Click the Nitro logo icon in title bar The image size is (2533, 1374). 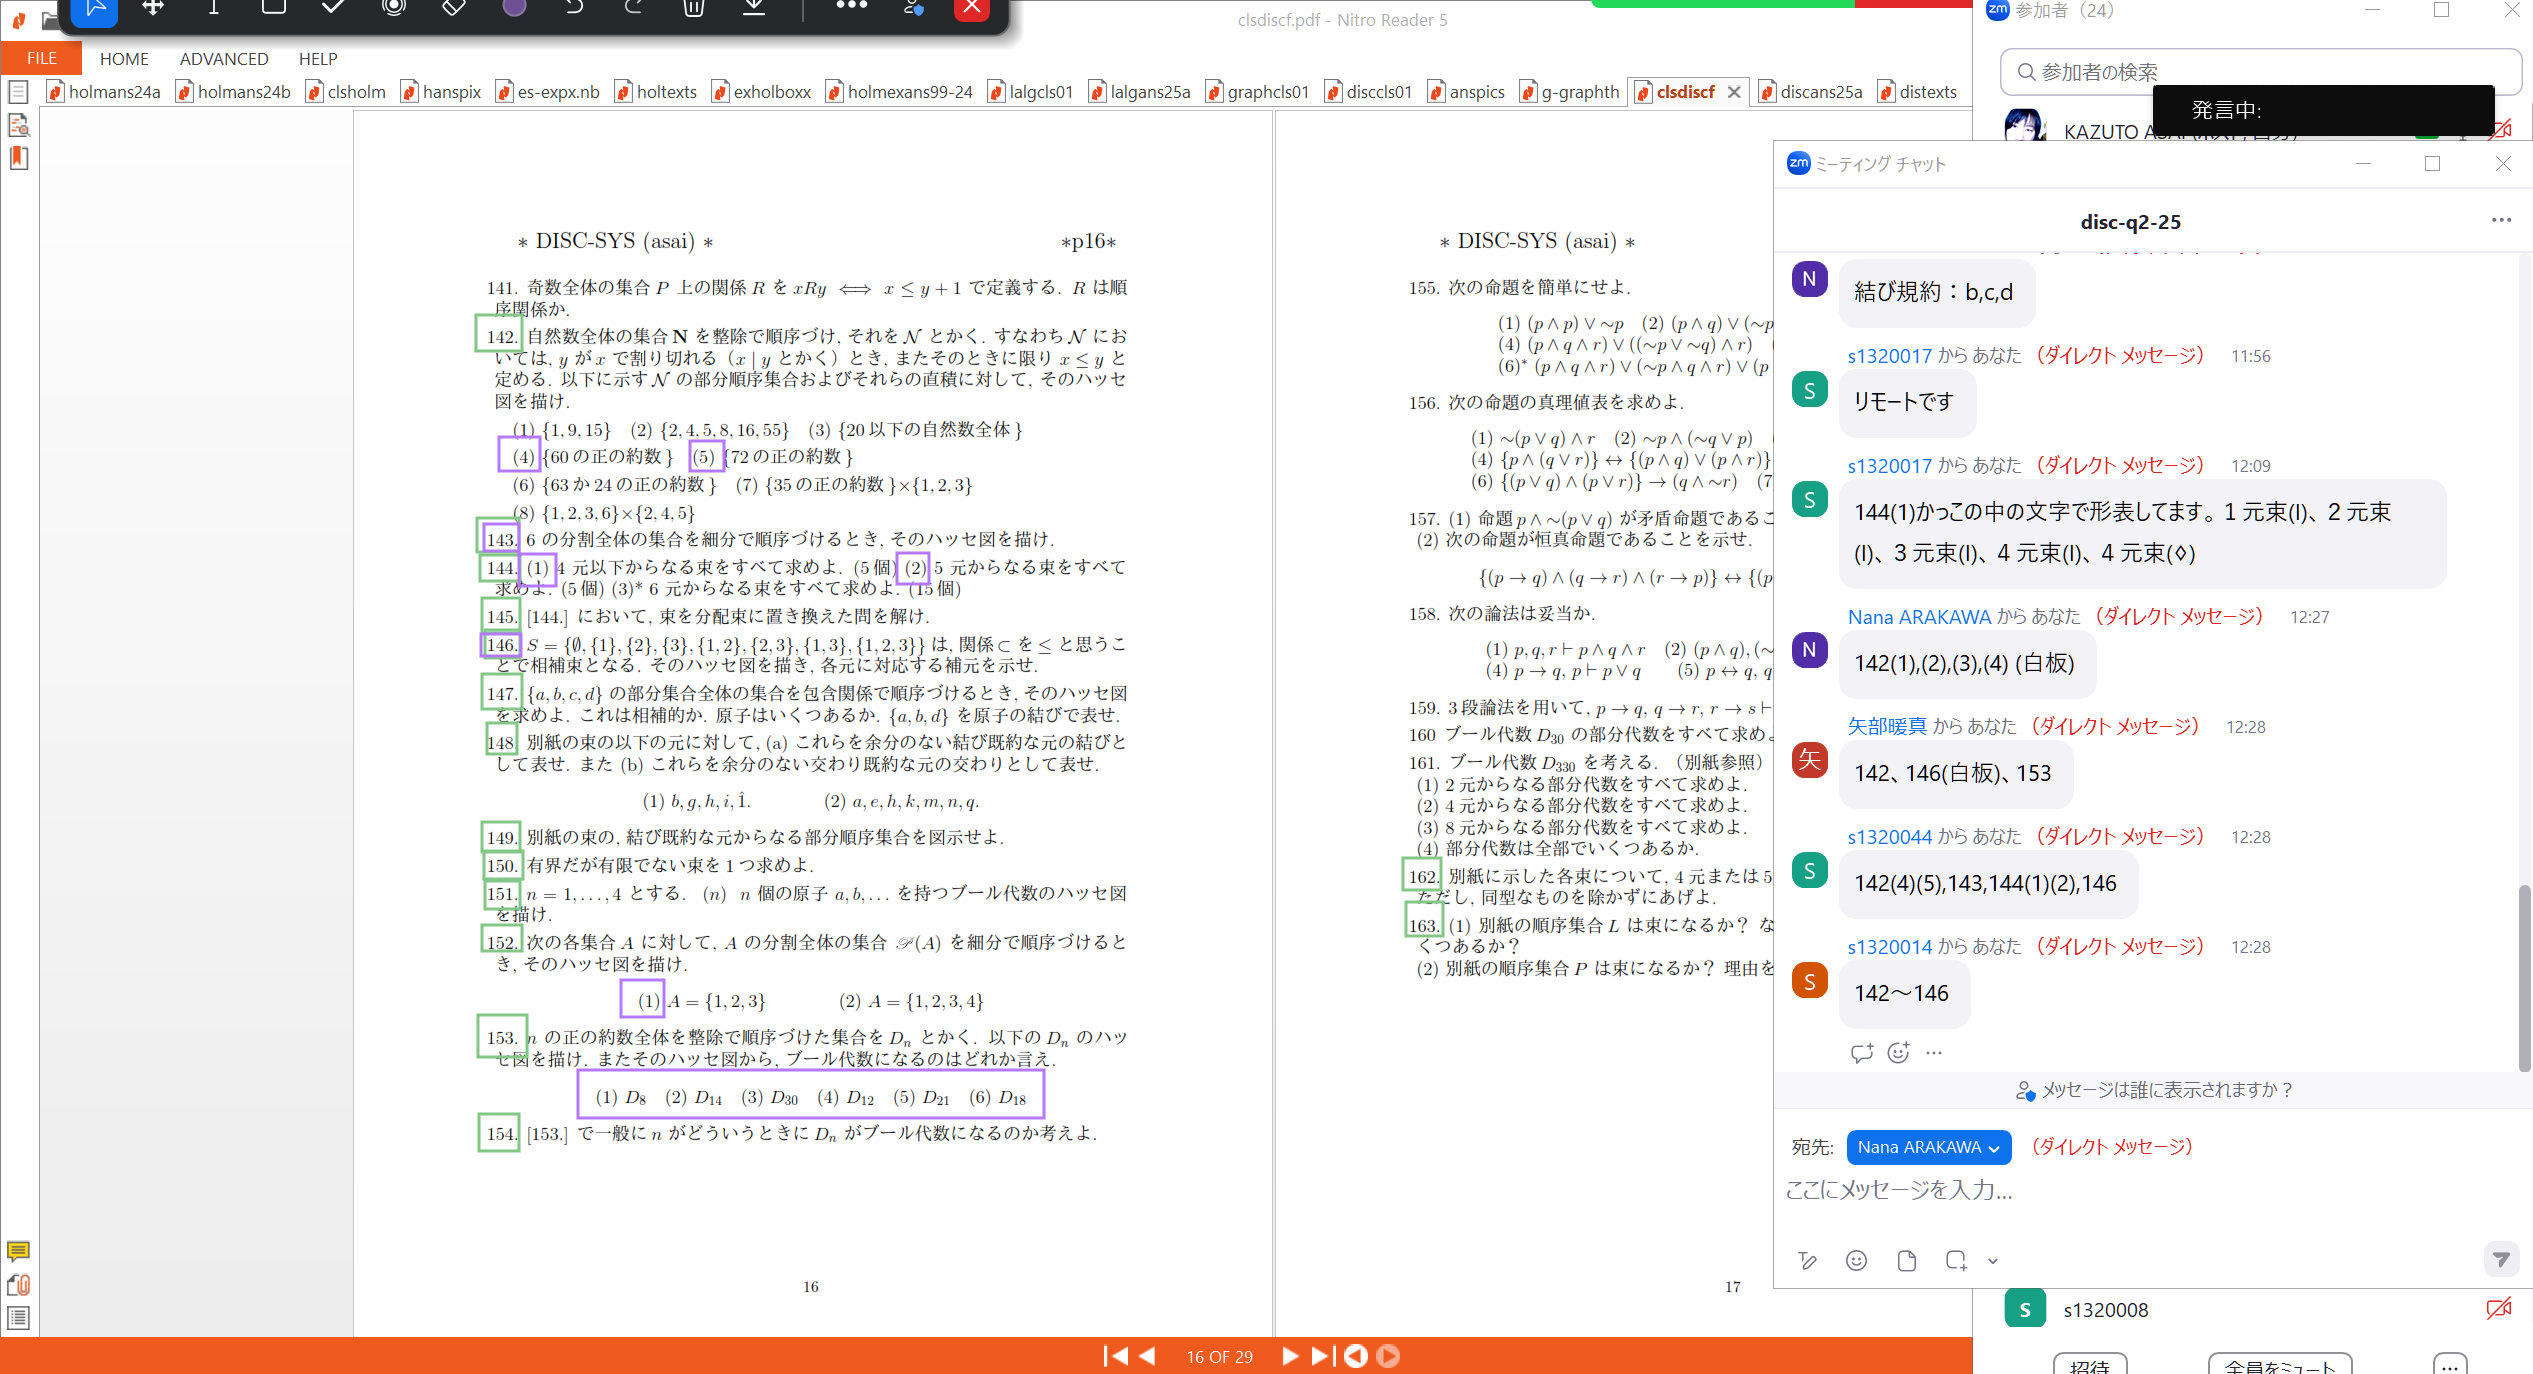(x=18, y=19)
